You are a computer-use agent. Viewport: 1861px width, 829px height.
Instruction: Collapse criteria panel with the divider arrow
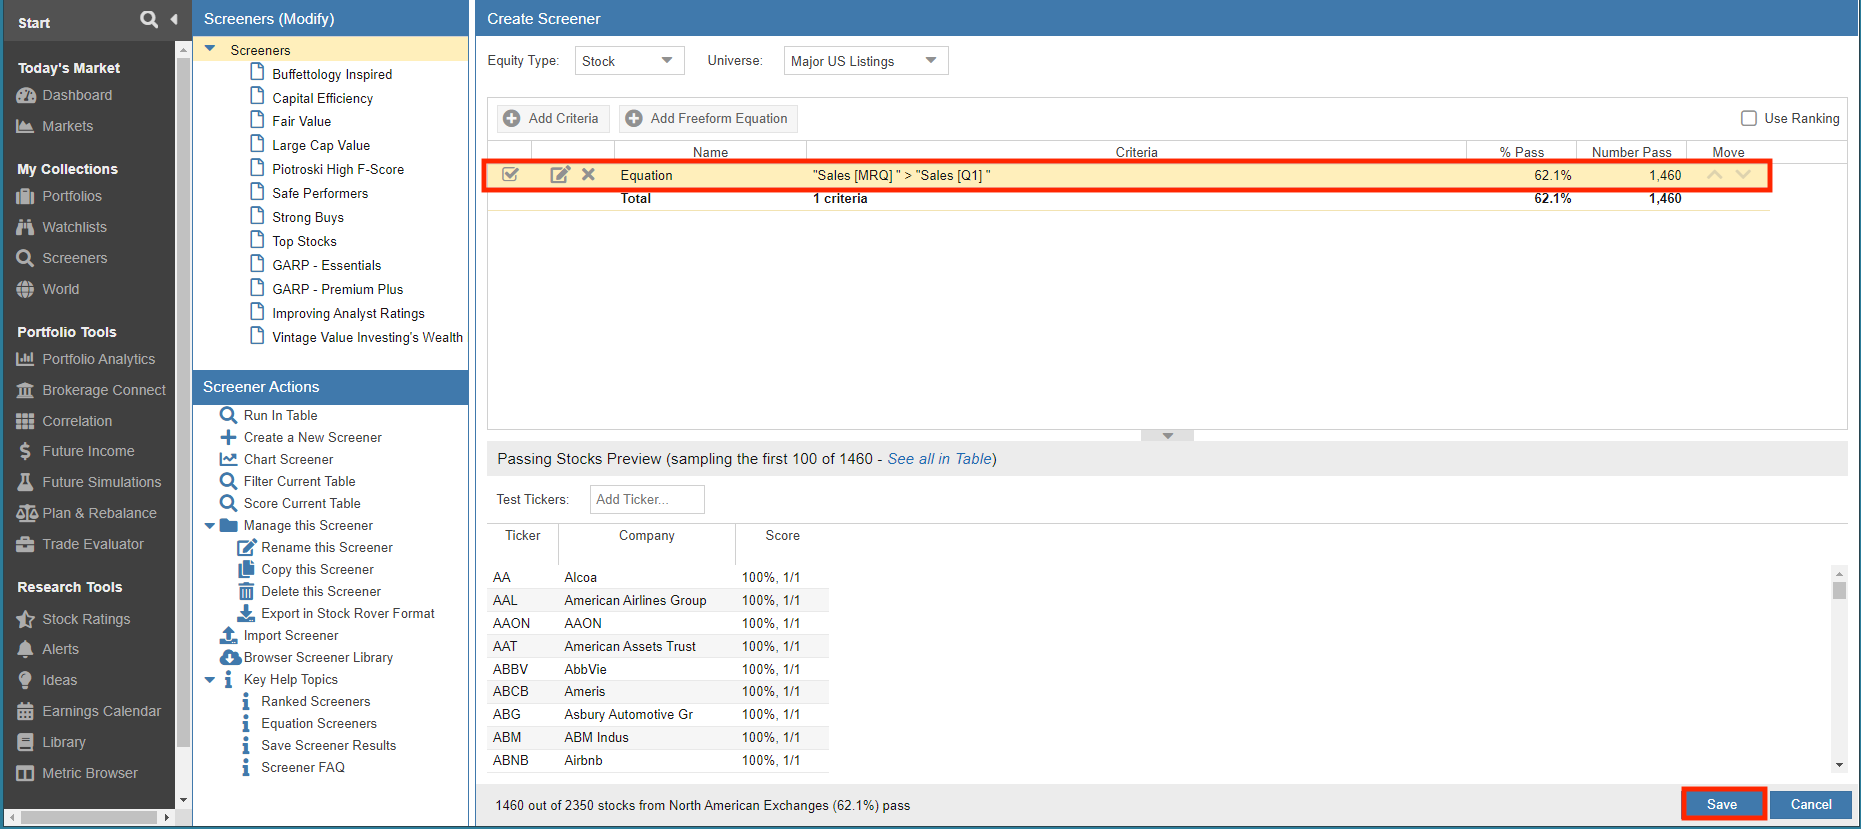pyautogui.click(x=1167, y=435)
